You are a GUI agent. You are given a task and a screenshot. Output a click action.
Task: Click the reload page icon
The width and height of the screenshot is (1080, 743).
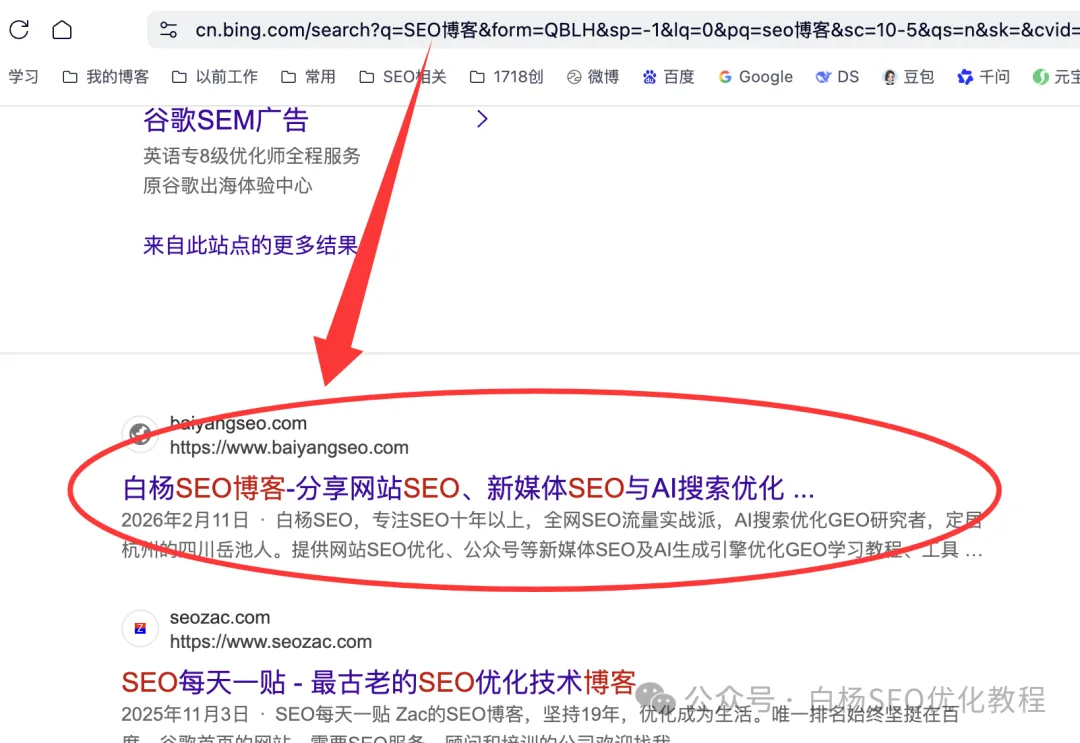tap(19, 29)
